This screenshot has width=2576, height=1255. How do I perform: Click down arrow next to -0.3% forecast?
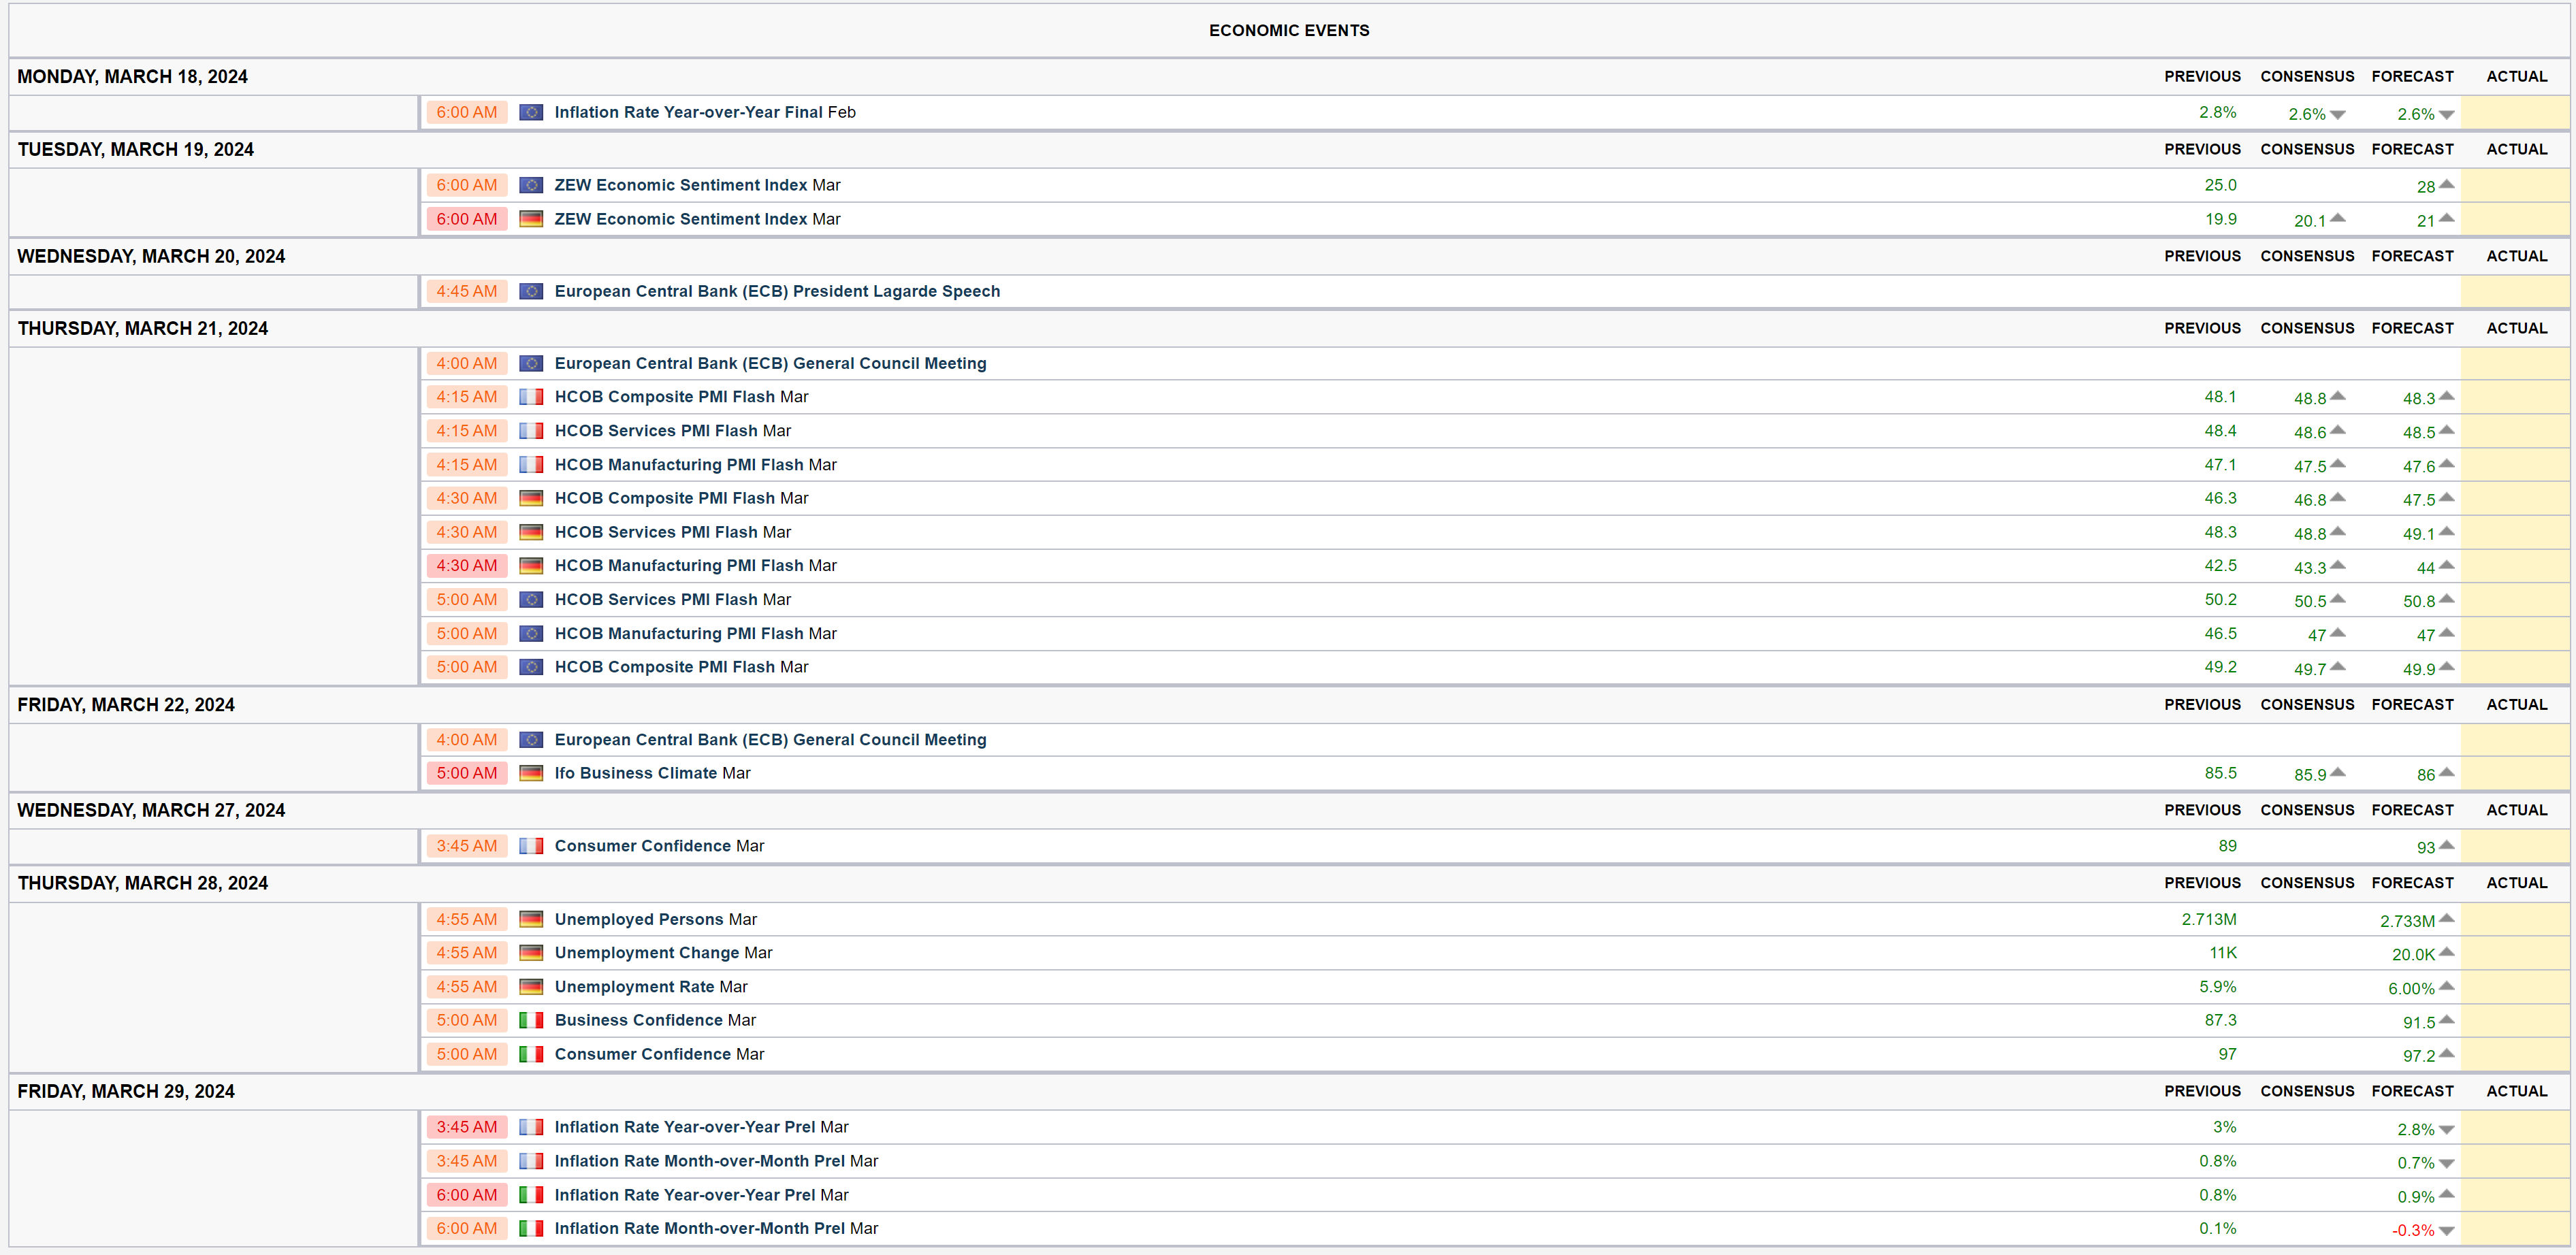(x=2446, y=1231)
